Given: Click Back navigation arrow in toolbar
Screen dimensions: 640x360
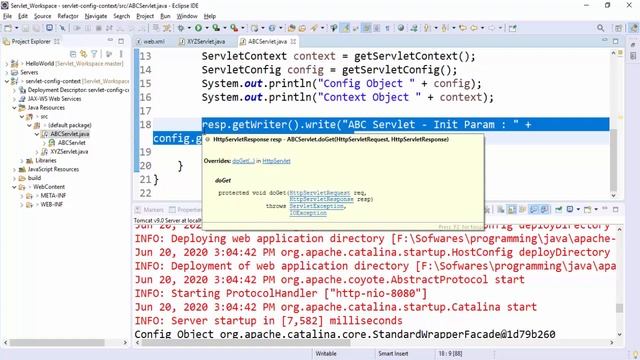Looking at the screenshot, I should pyautogui.click(x=474, y=28).
